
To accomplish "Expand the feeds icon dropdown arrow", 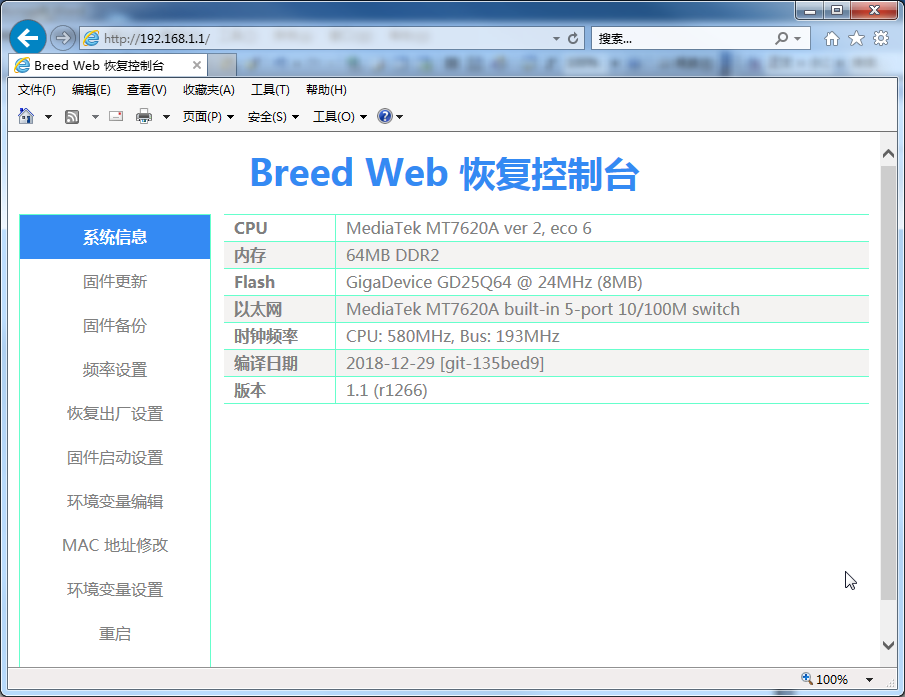I will click(x=95, y=117).
